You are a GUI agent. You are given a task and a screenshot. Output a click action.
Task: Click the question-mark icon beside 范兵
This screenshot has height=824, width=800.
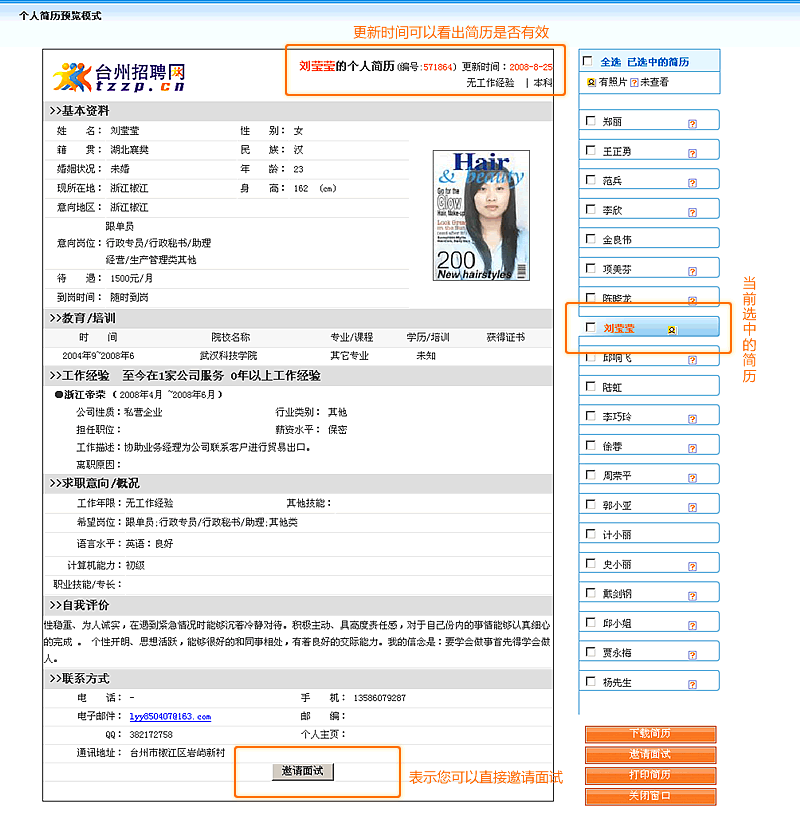tap(692, 181)
